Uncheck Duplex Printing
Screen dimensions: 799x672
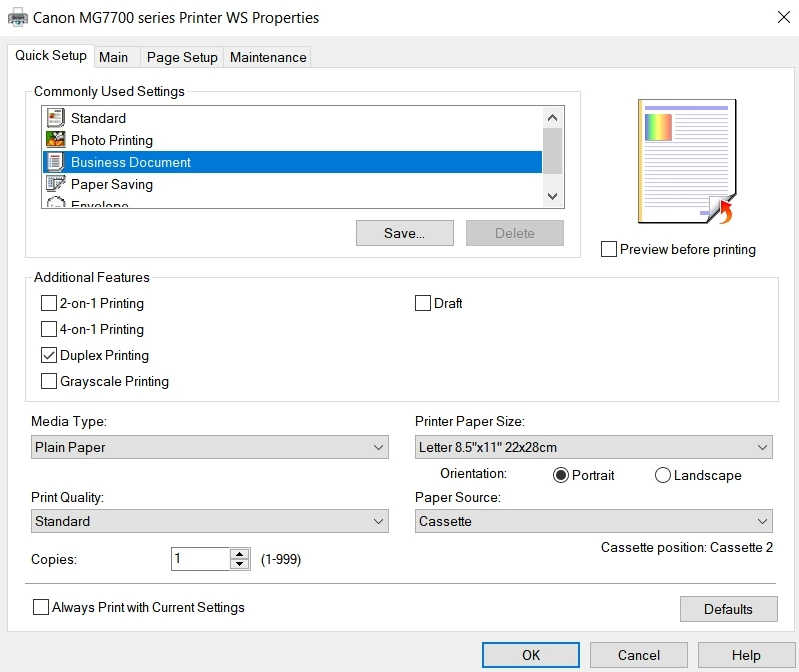pyautogui.click(x=49, y=355)
